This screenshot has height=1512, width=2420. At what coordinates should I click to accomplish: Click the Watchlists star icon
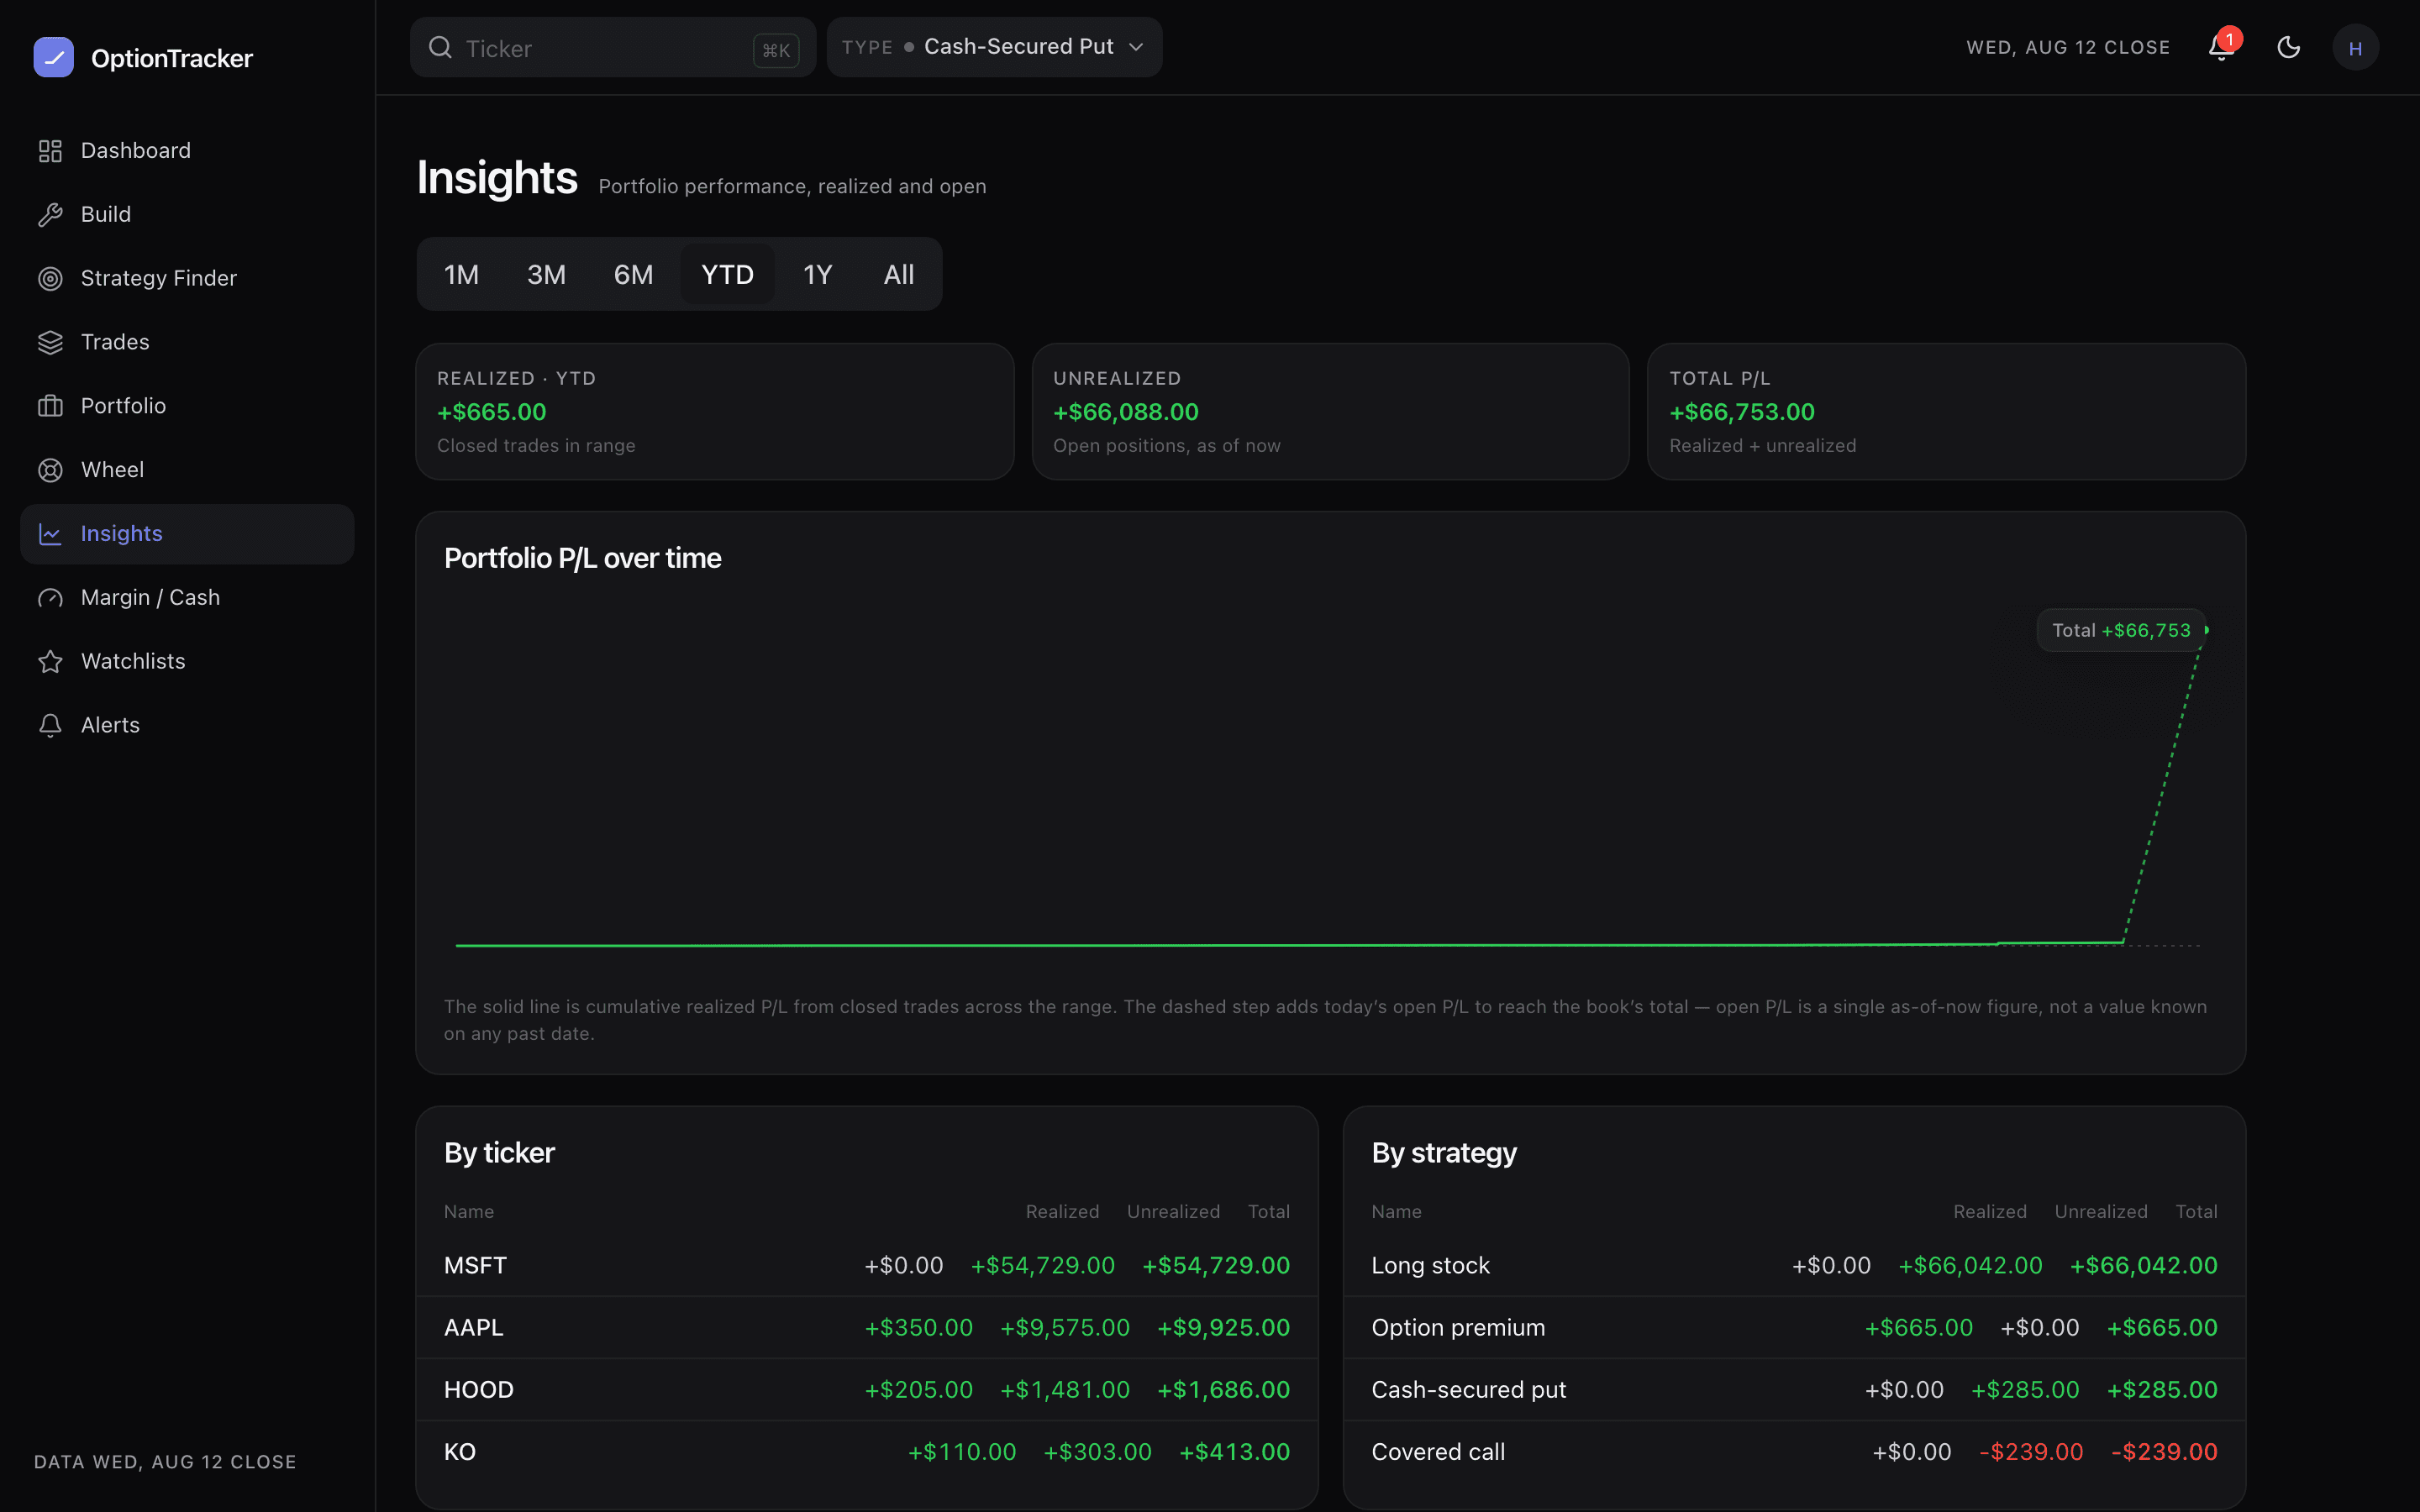pos(50,662)
